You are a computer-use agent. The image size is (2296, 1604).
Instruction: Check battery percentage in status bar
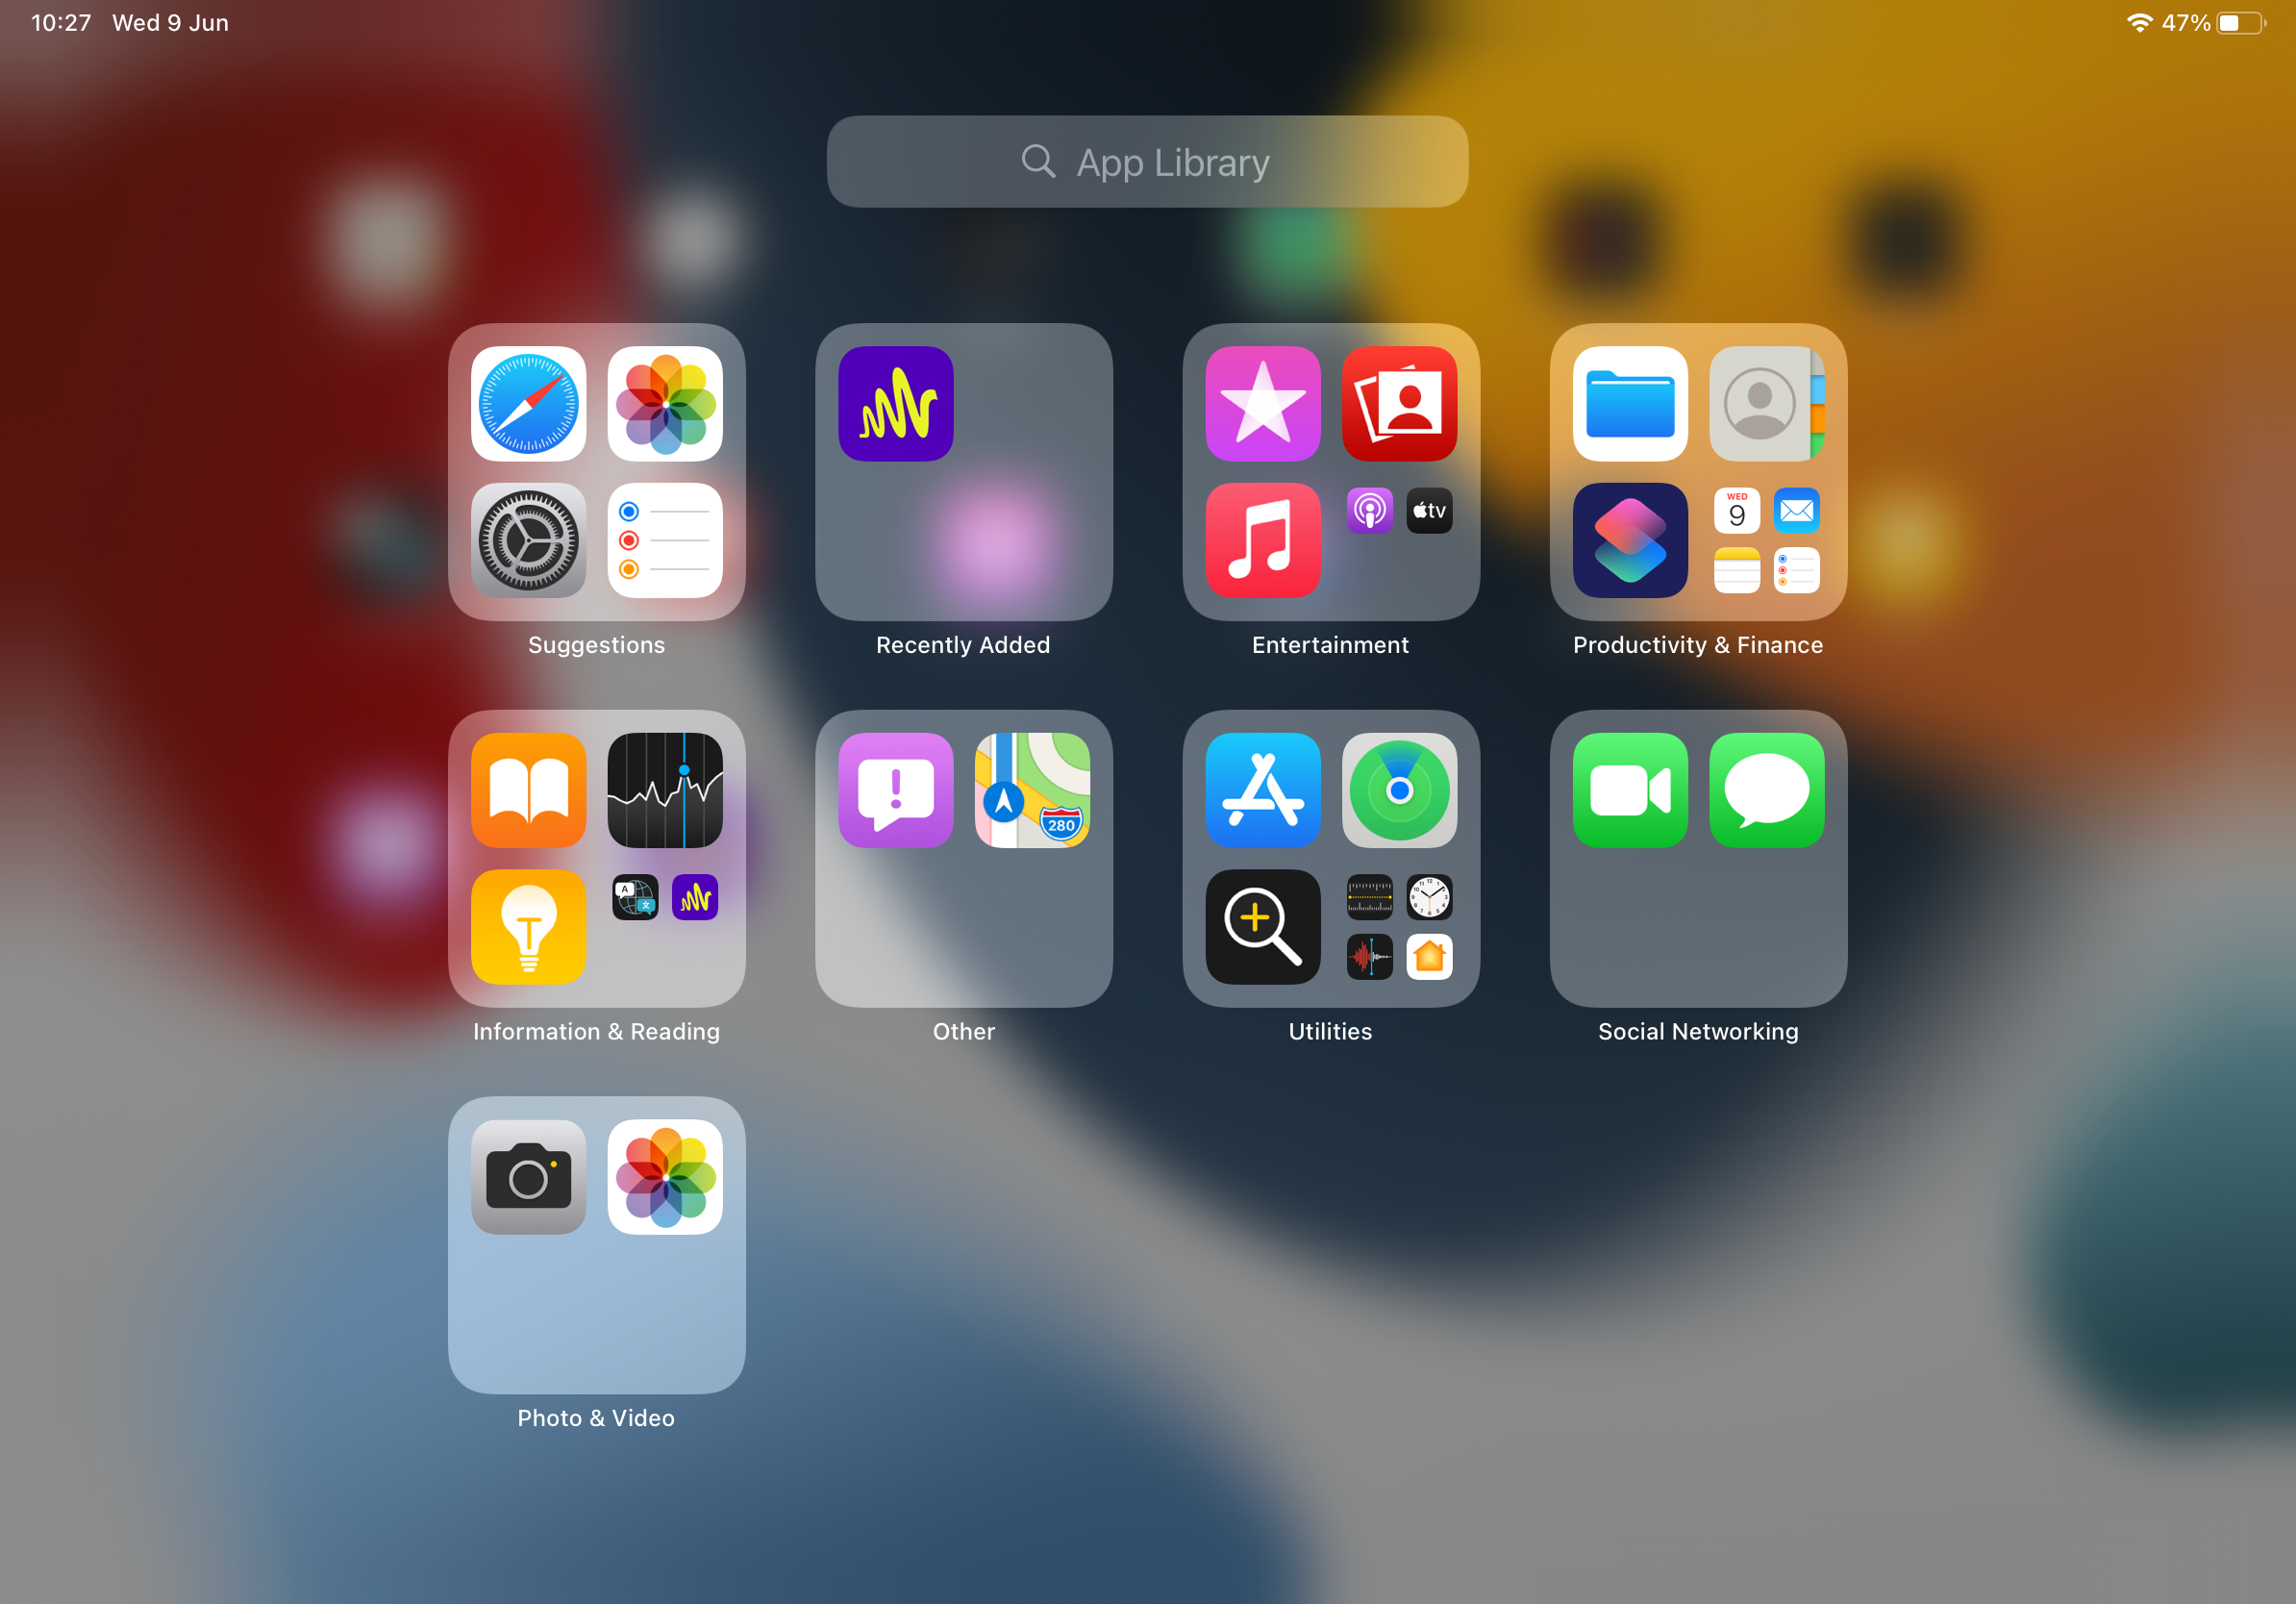pyautogui.click(x=2186, y=23)
